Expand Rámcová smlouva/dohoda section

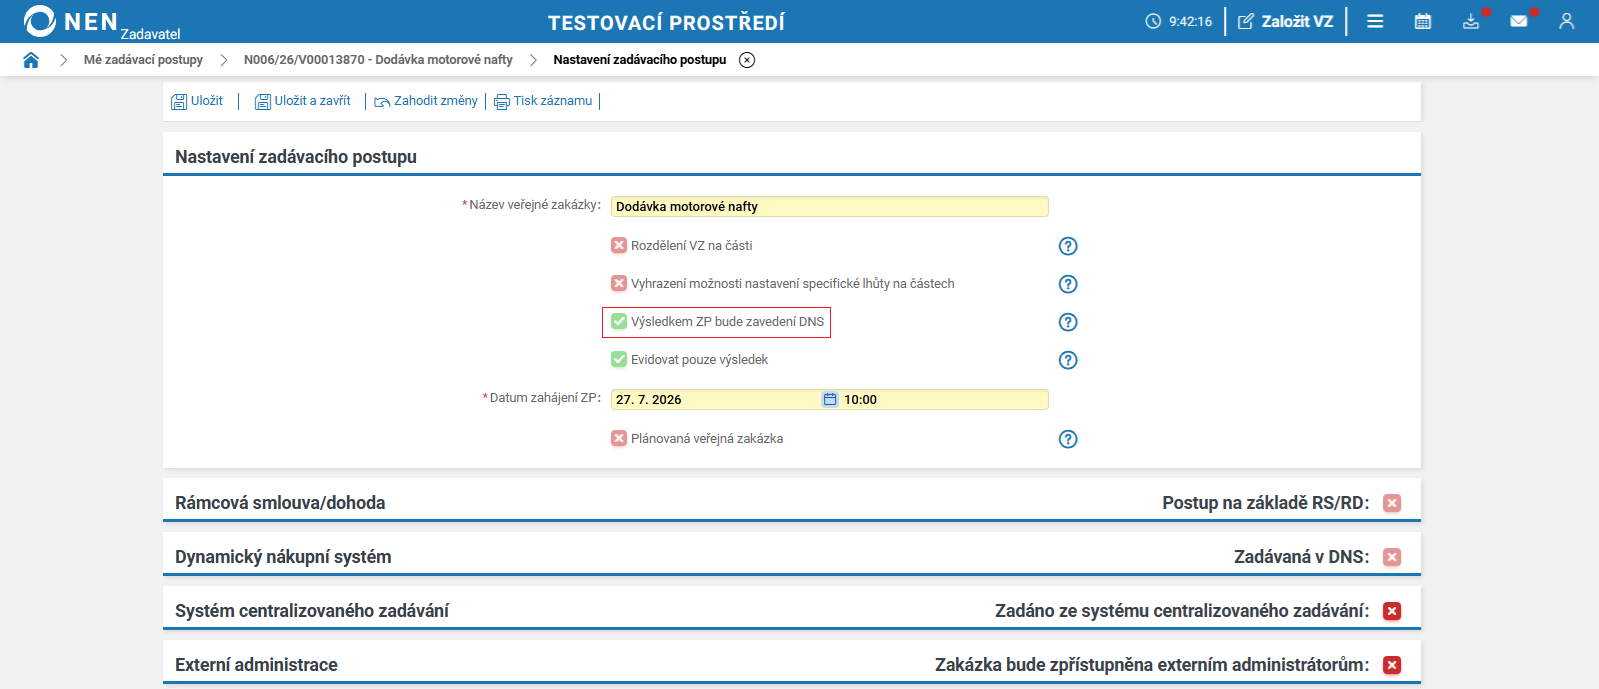pyautogui.click(x=280, y=503)
